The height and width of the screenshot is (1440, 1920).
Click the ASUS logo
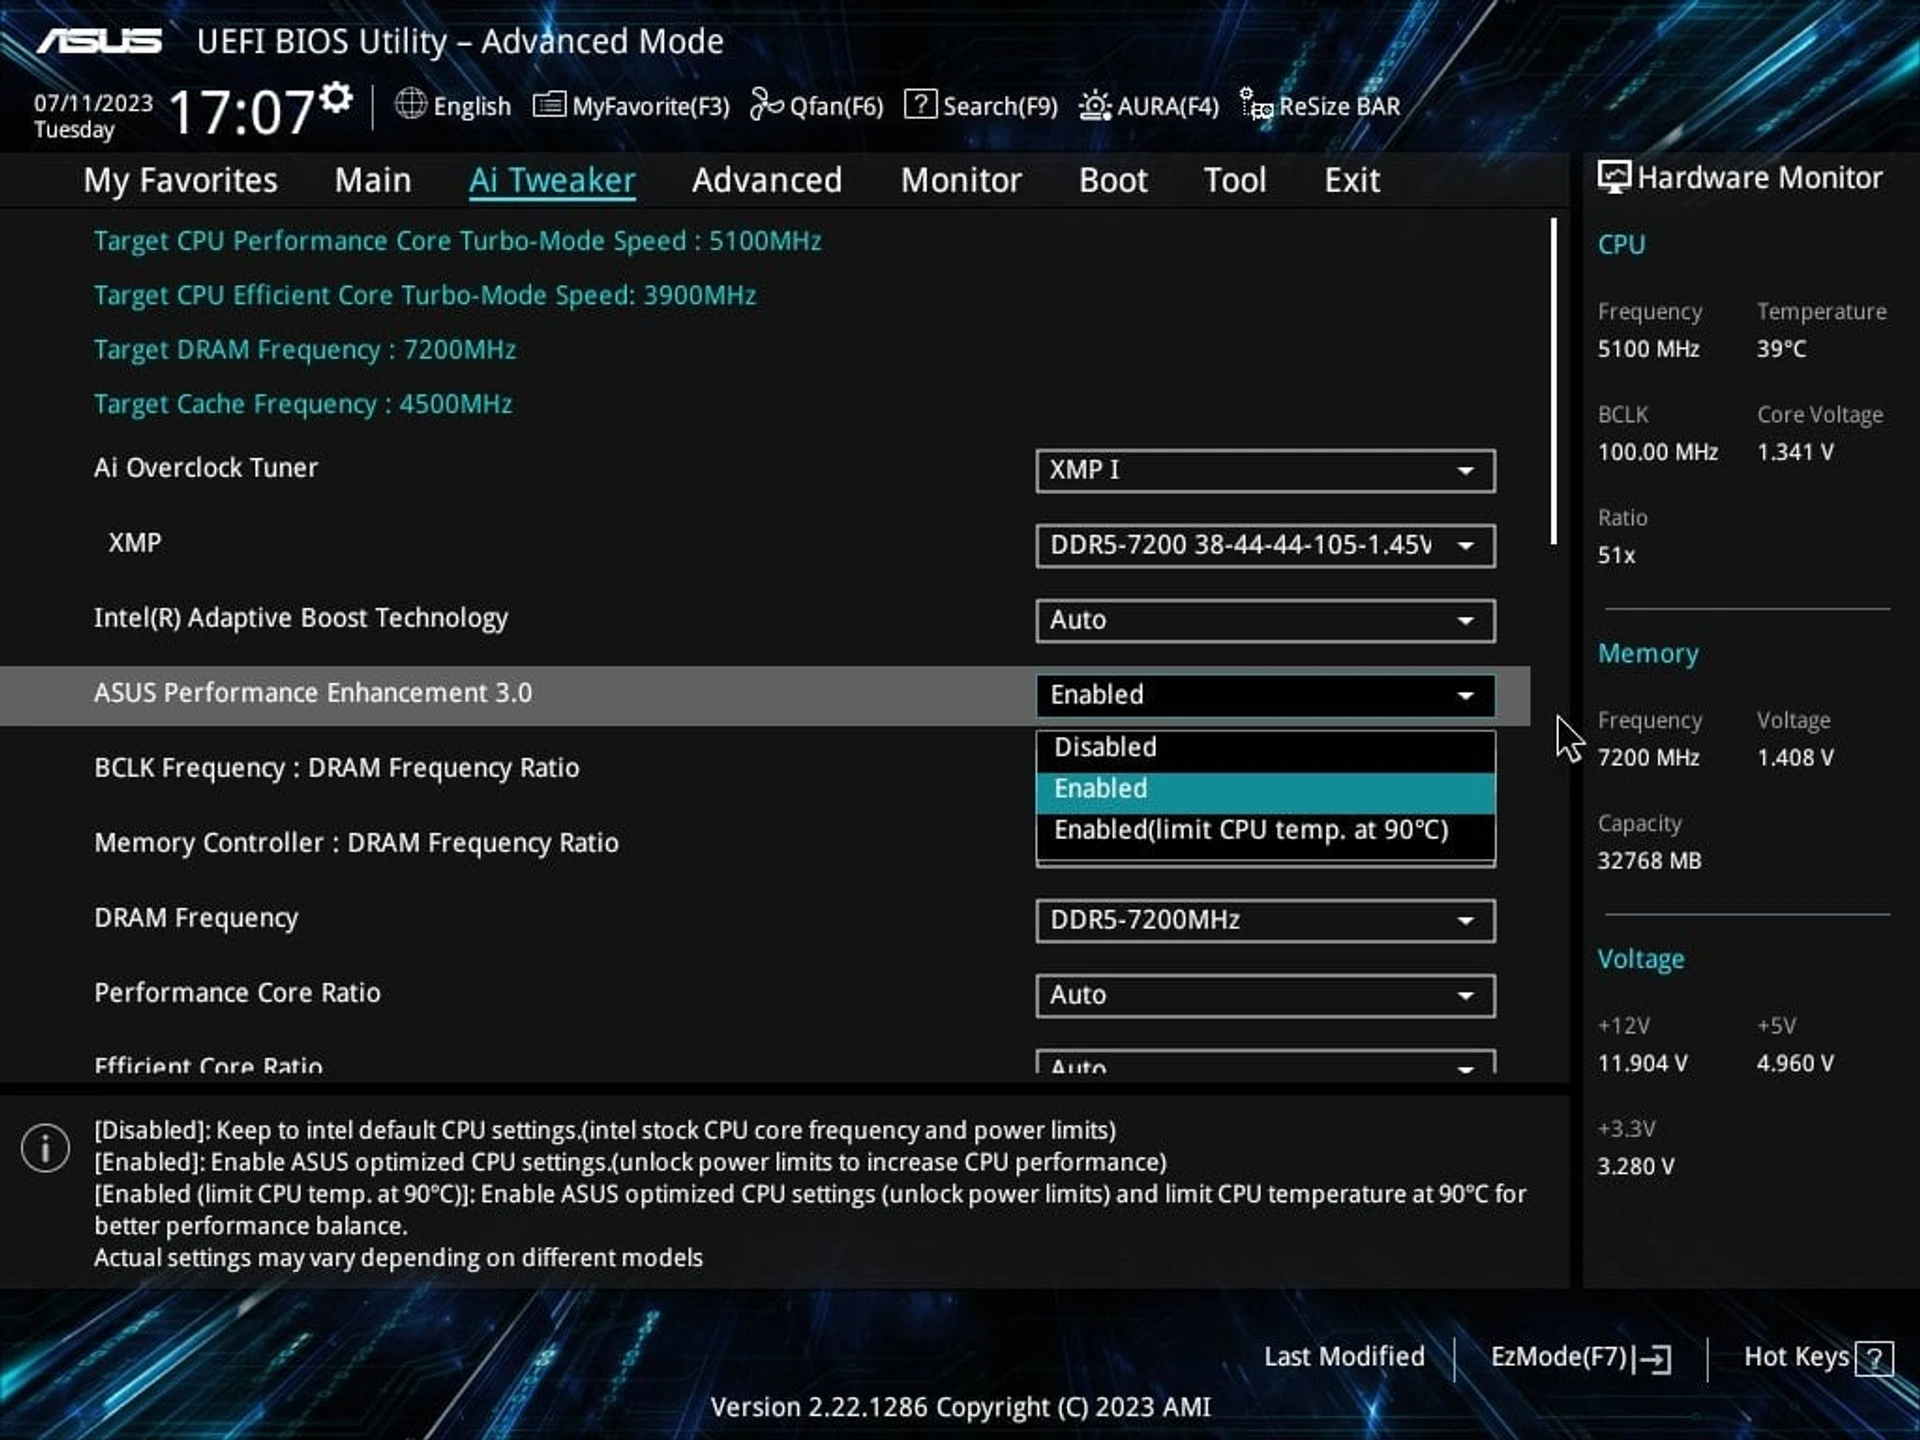tap(99, 41)
